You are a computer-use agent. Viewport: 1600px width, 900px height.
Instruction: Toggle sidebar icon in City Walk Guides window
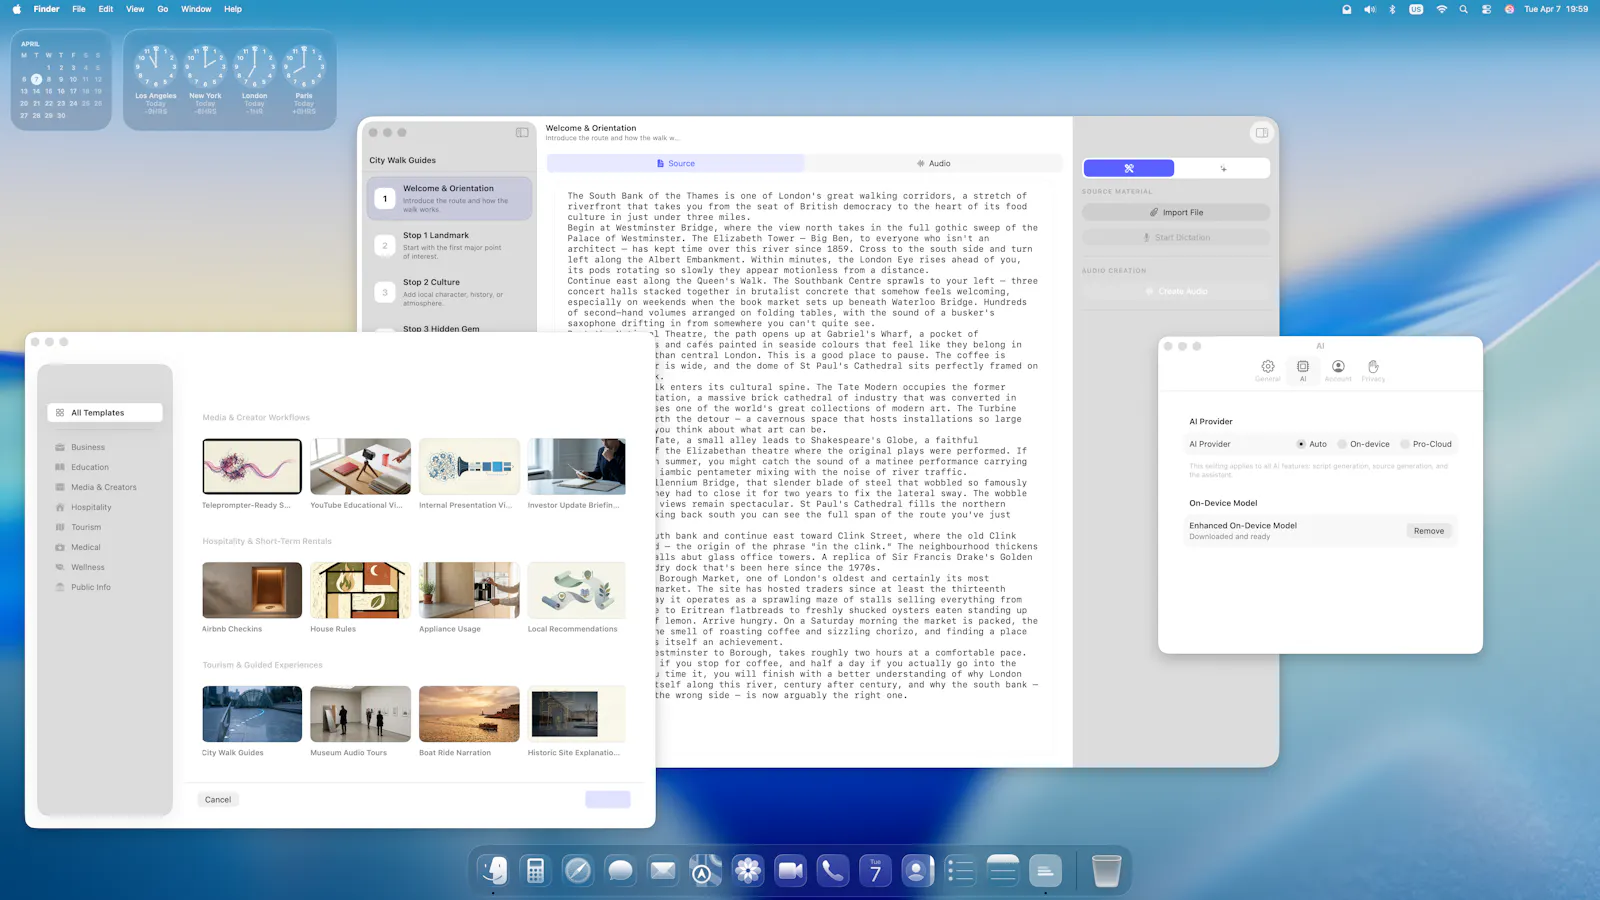(x=522, y=132)
